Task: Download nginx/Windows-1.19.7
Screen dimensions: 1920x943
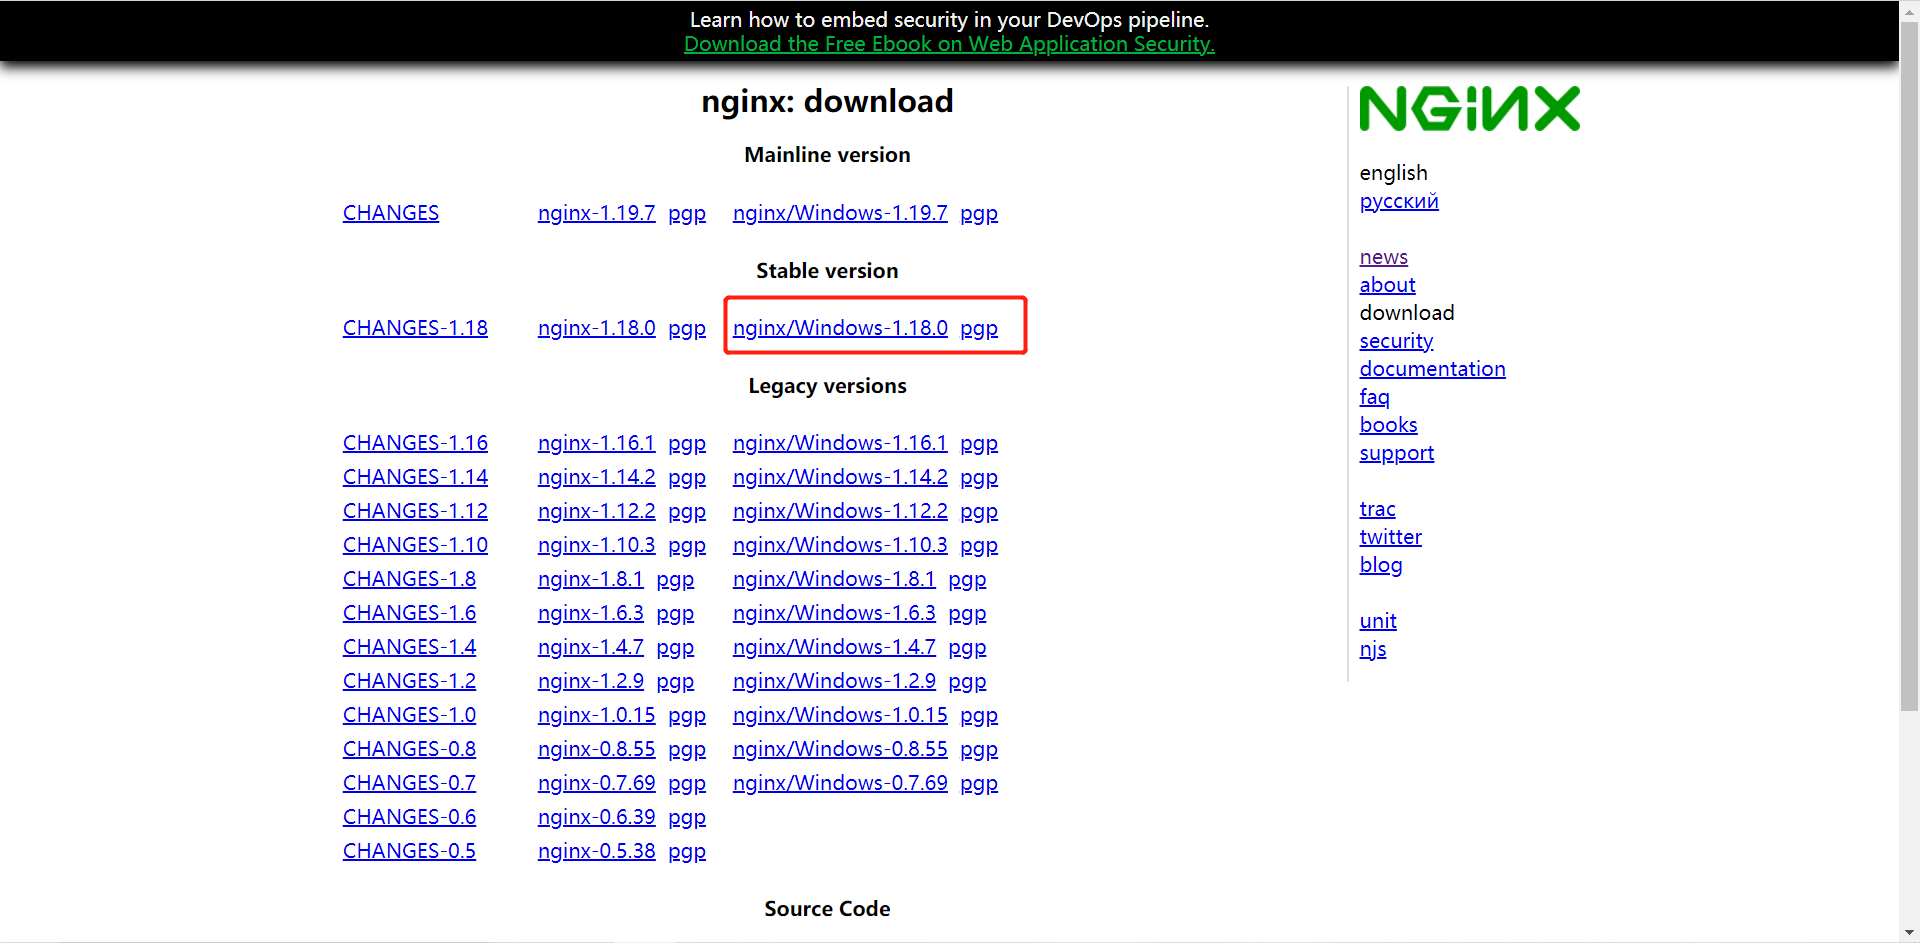Action: pos(840,213)
